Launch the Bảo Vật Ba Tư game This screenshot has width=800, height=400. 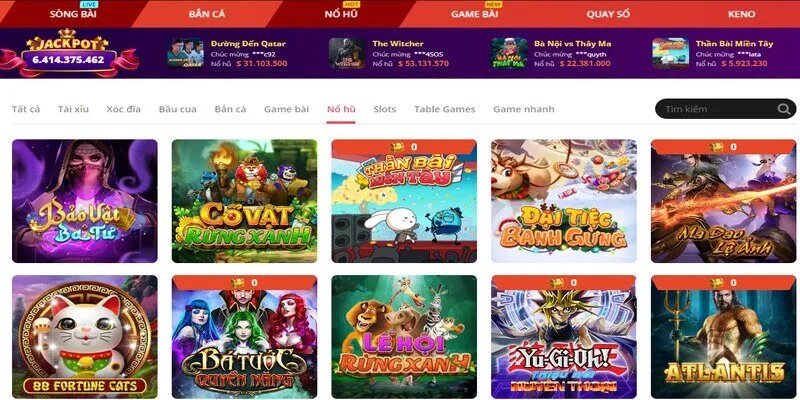click(x=85, y=201)
